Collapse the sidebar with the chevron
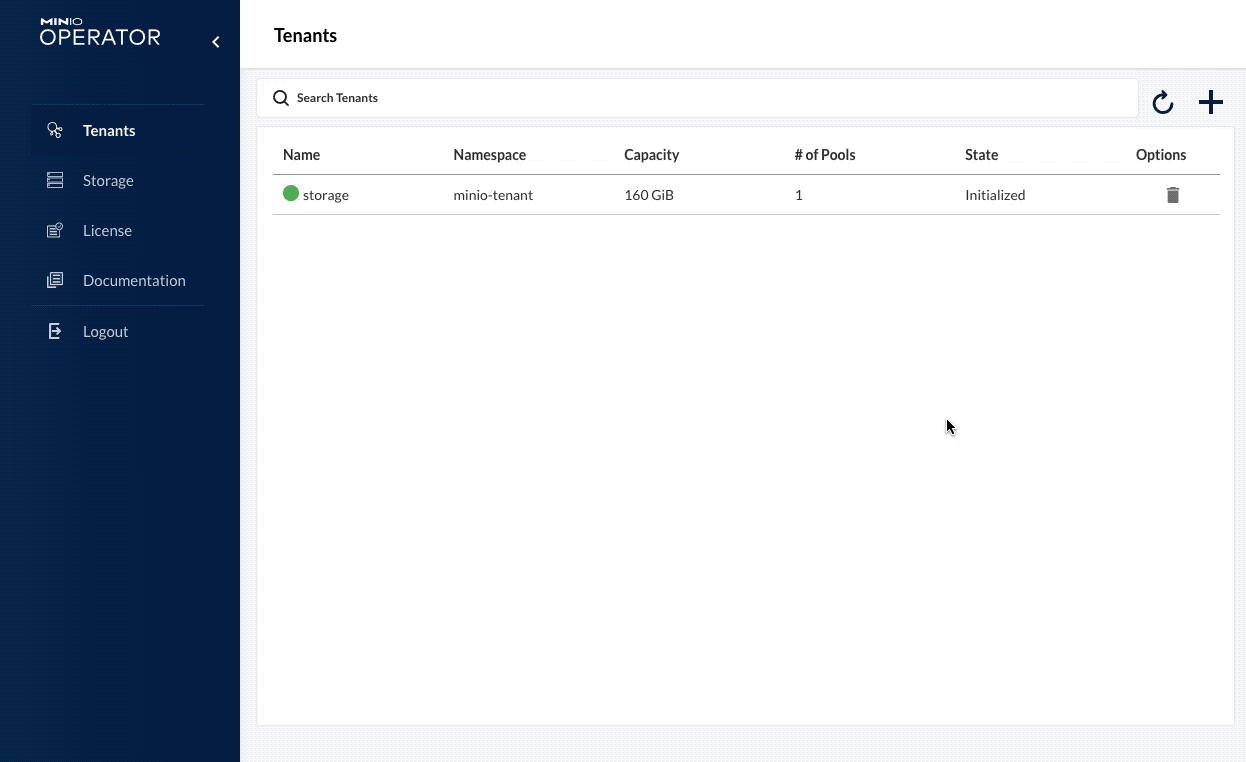The image size is (1246, 762). 215,41
